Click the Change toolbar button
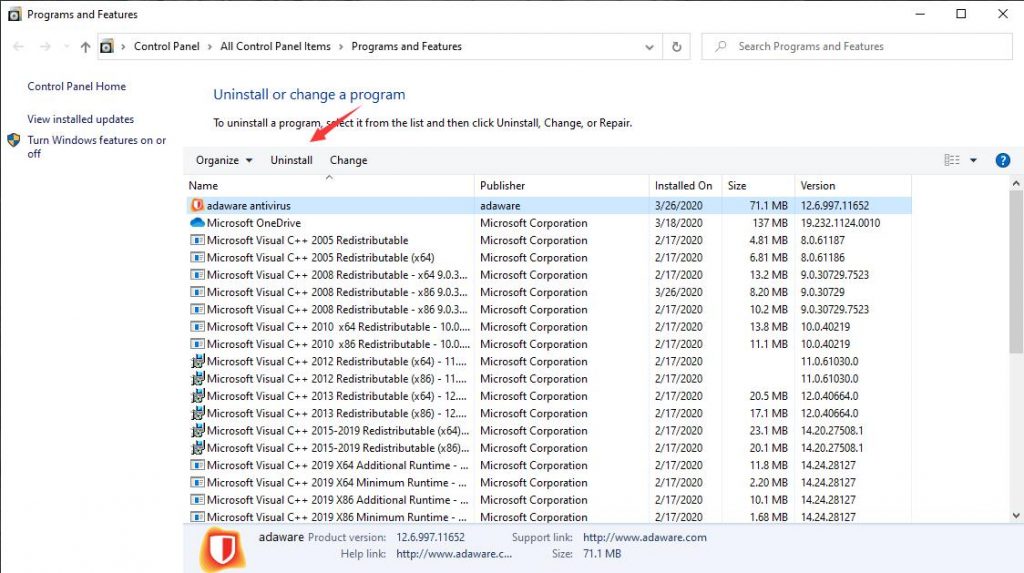This screenshot has width=1024, height=573. click(x=348, y=160)
